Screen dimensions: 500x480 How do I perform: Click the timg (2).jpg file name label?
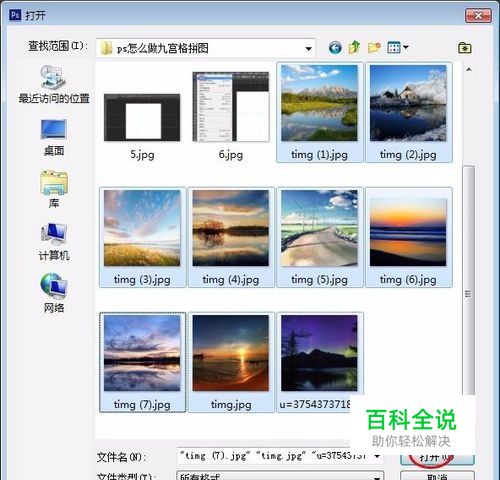click(x=408, y=154)
